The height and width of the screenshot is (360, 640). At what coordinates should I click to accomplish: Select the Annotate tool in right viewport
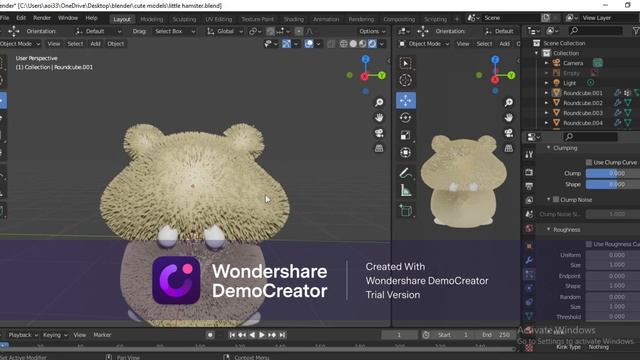pos(406,173)
